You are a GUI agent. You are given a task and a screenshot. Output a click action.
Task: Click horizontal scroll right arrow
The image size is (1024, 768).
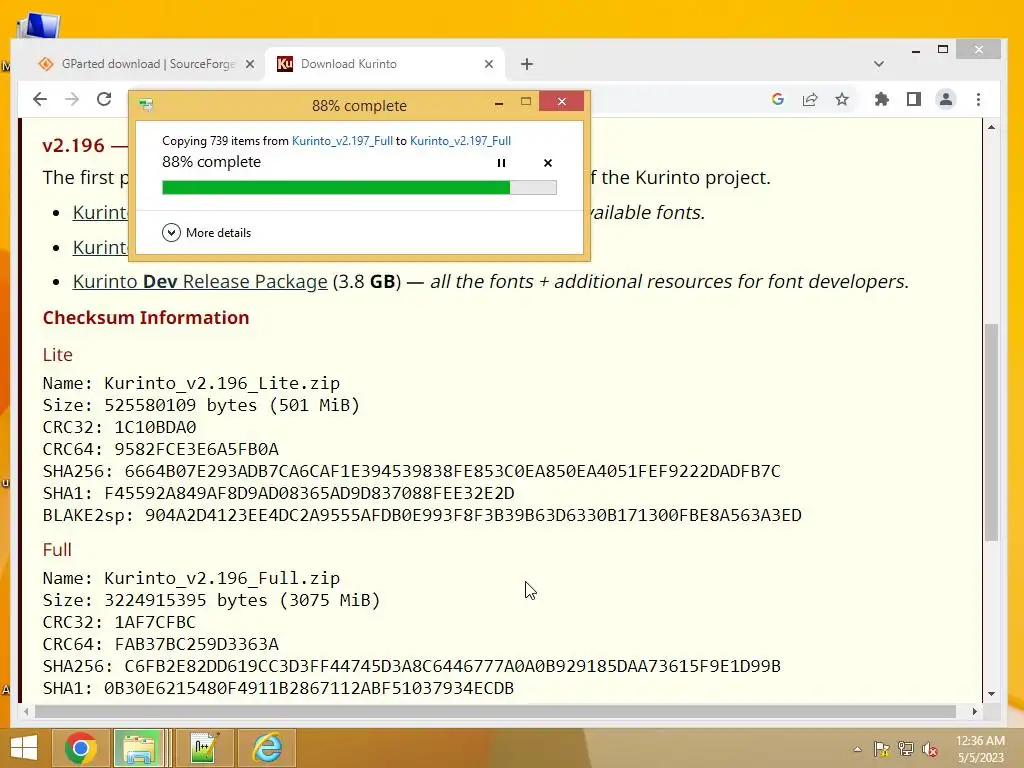974,711
